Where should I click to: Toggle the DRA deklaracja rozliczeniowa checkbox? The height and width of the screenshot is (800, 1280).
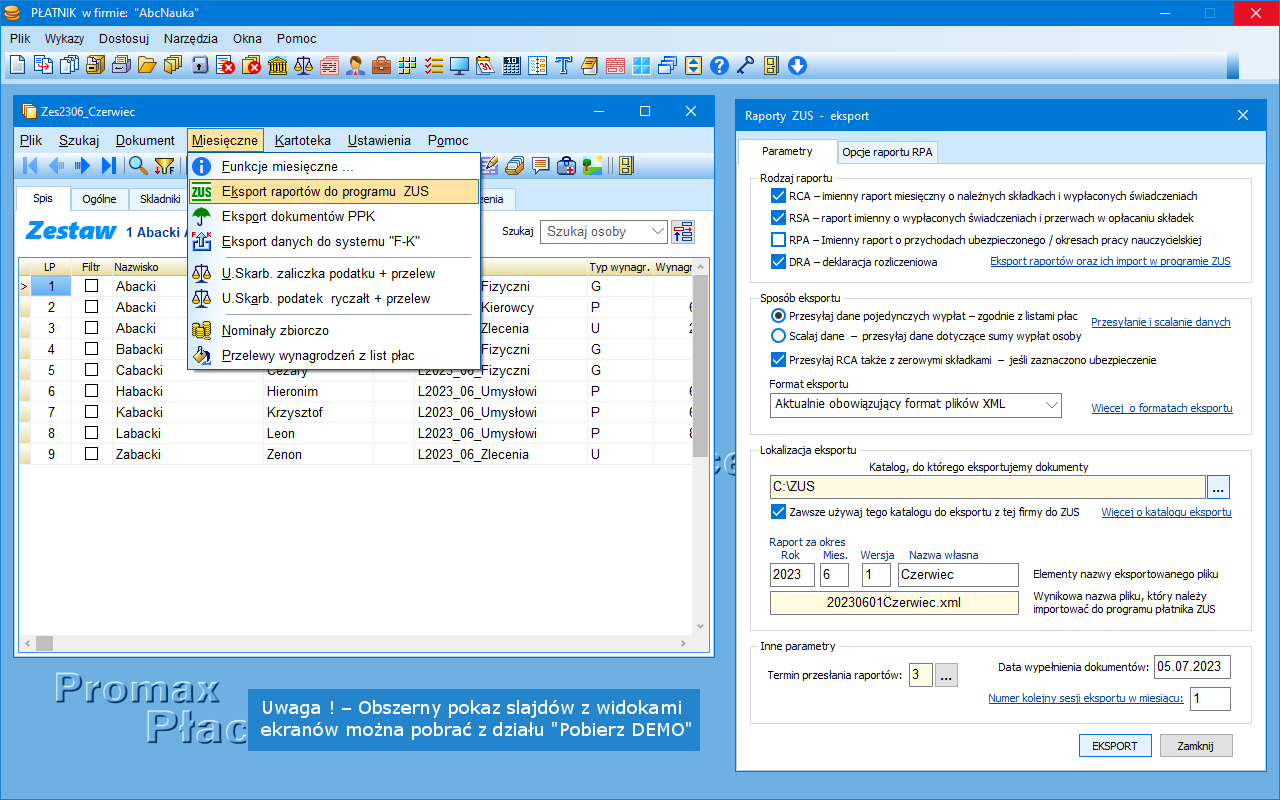[779, 262]
